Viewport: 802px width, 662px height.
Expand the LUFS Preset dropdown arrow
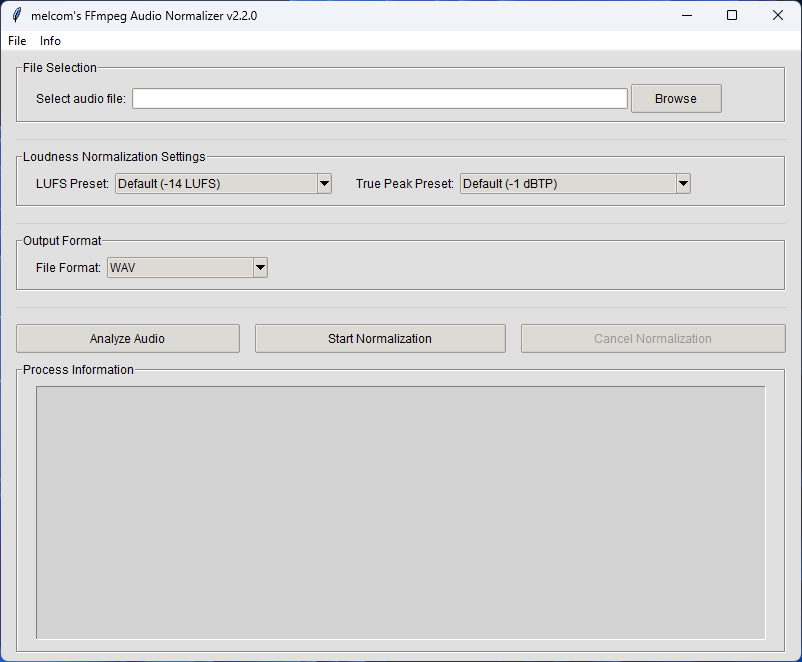click(324, 183)
